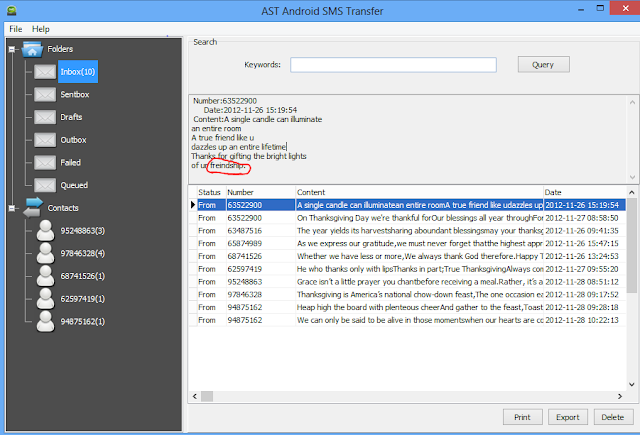The image size is (640, 435).
Task: Click the Outbox envelope icon
Action: 45,140
